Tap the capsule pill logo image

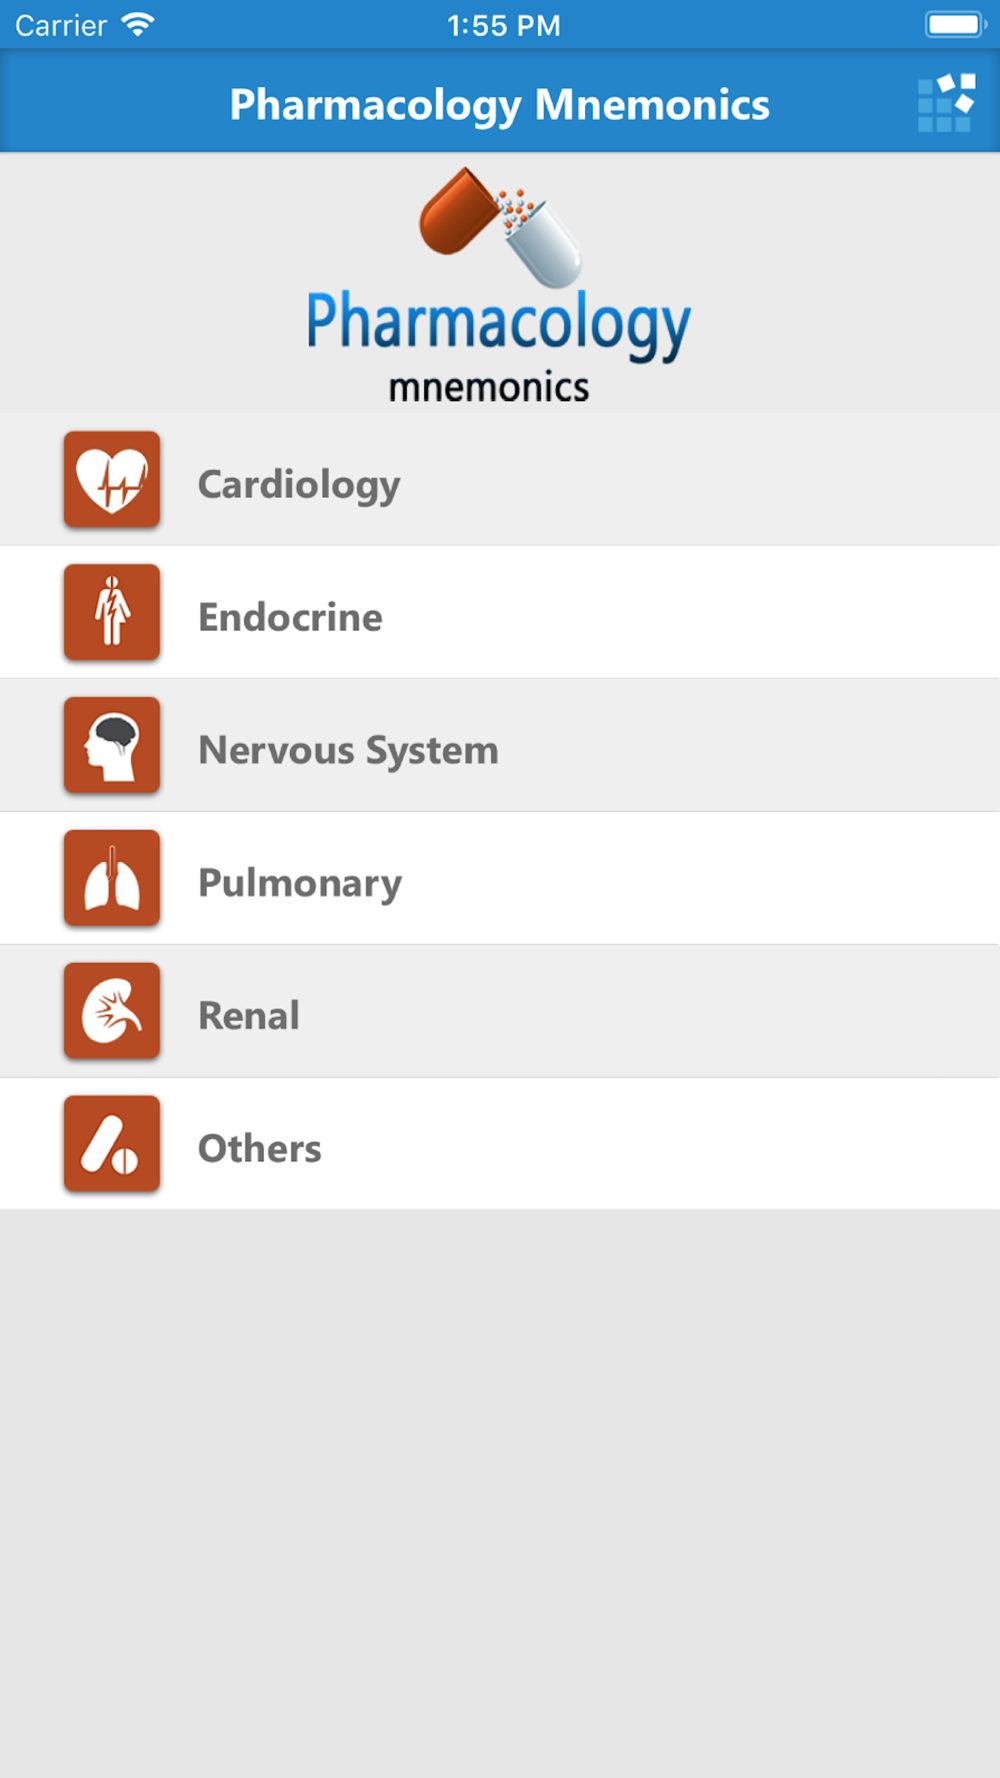point(500,226)
